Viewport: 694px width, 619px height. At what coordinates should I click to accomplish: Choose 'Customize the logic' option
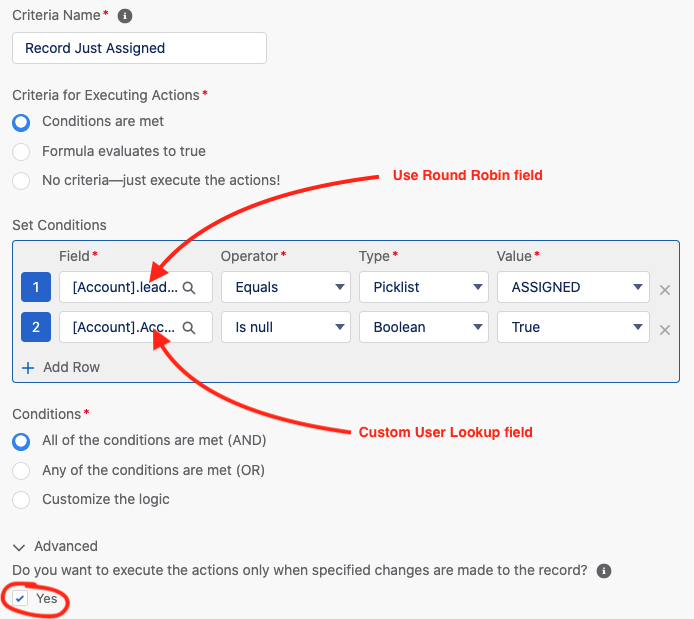click(21, 500)
